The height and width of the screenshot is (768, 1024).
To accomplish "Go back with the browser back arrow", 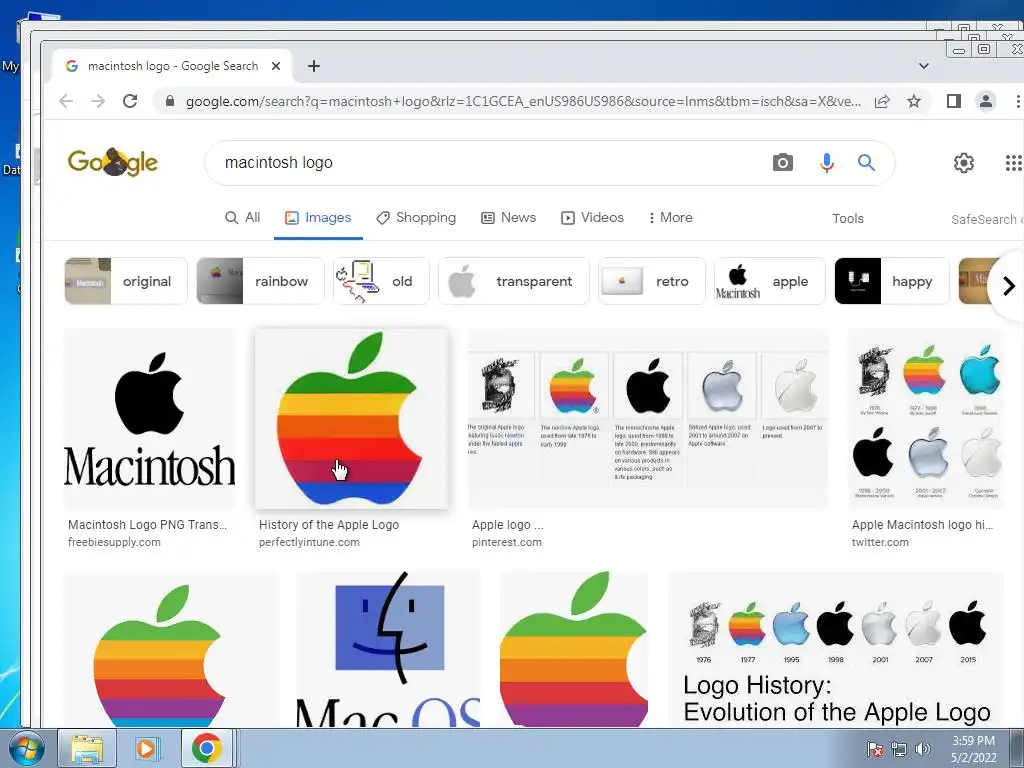I will (66, 101).
